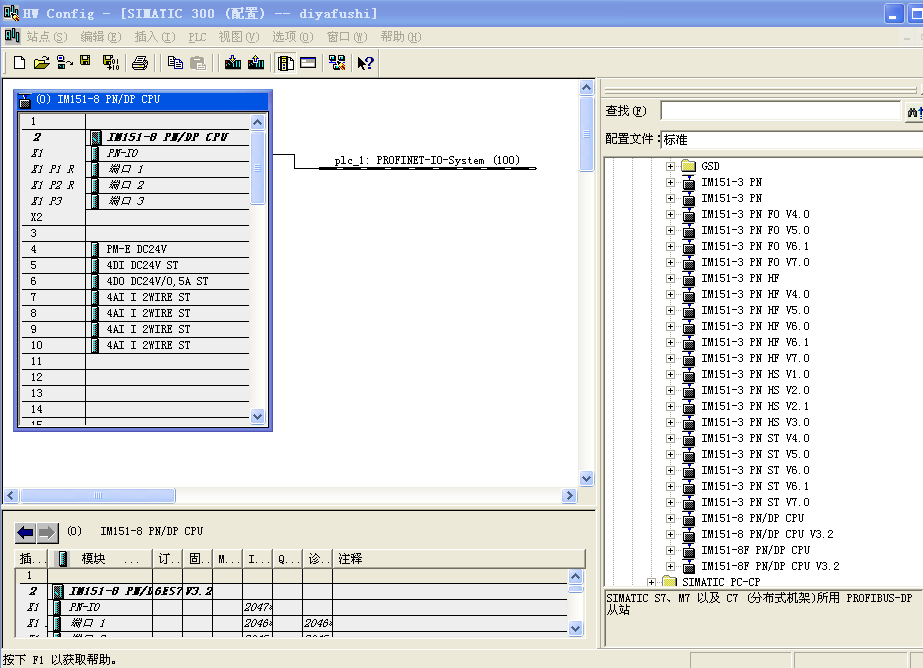Screen dimensions: 923x668
Task: Activate the context help question-mark arrow
Action: coord(365,63)
